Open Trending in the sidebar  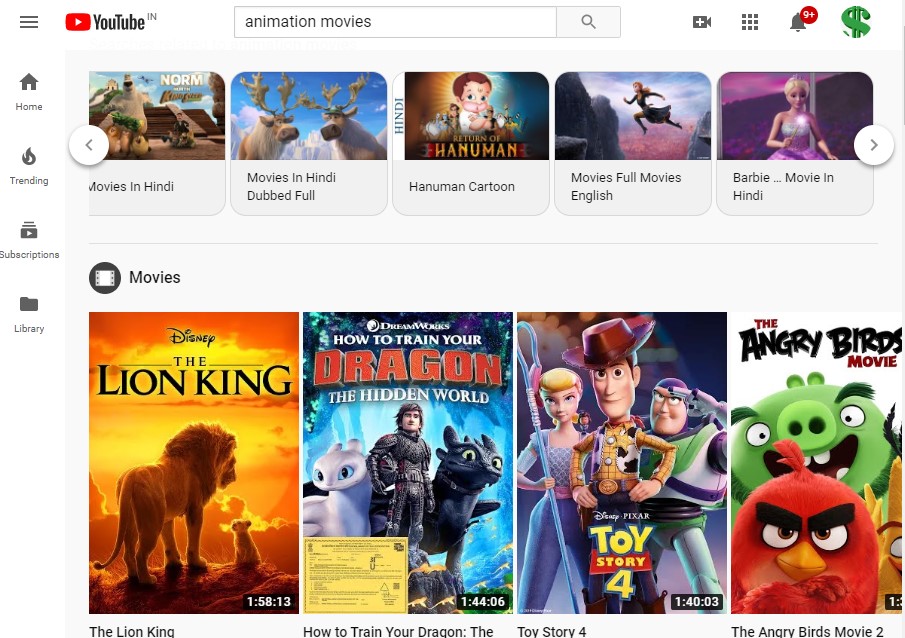(29, 166)
